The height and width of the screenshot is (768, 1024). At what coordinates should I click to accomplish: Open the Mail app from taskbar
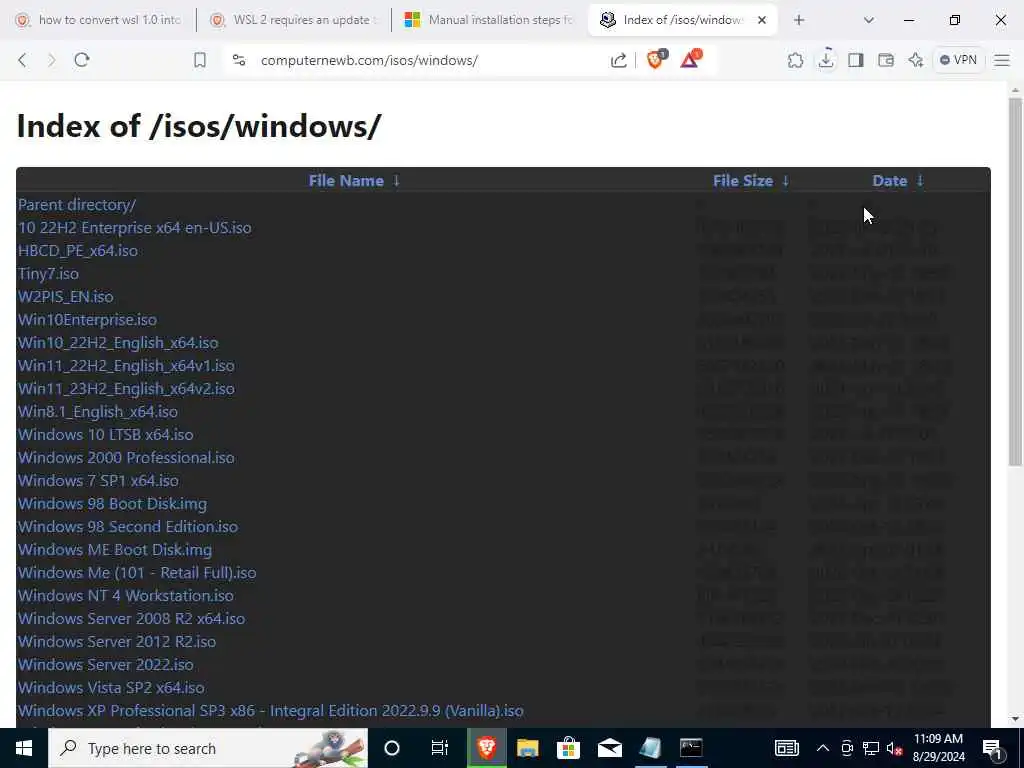(x=609, y=748)
